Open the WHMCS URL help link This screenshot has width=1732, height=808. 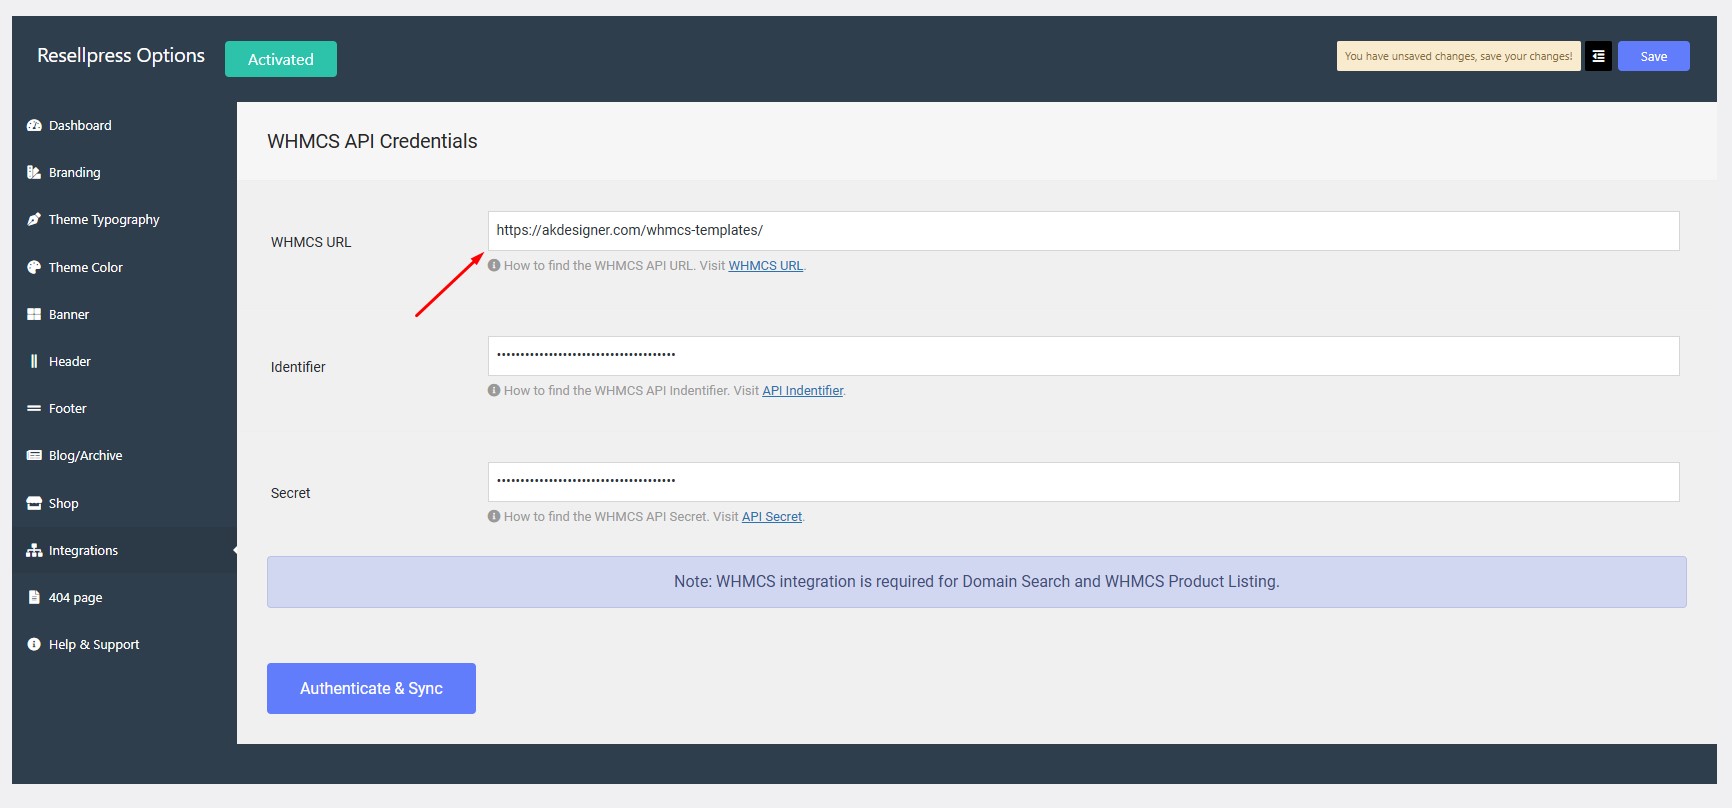tap(765, 265)
